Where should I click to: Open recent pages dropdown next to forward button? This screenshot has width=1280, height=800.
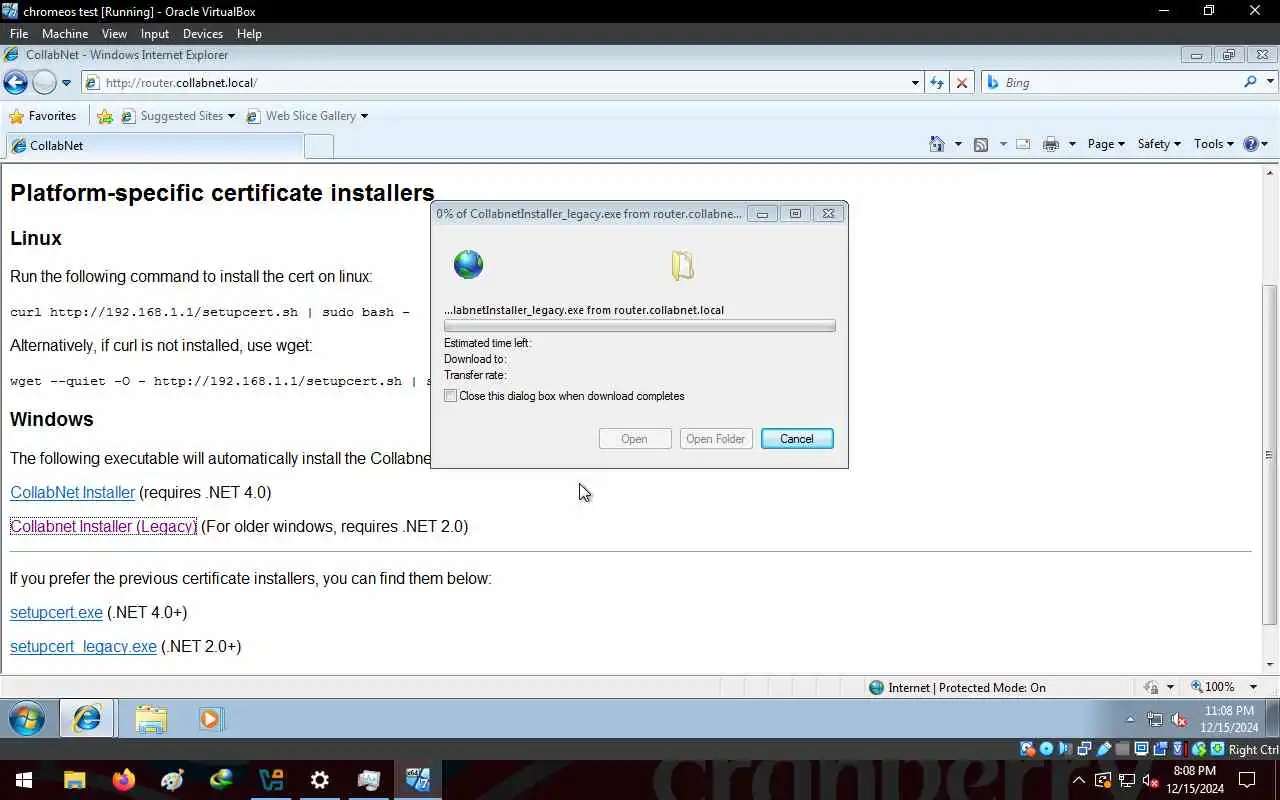pos(66,83)
